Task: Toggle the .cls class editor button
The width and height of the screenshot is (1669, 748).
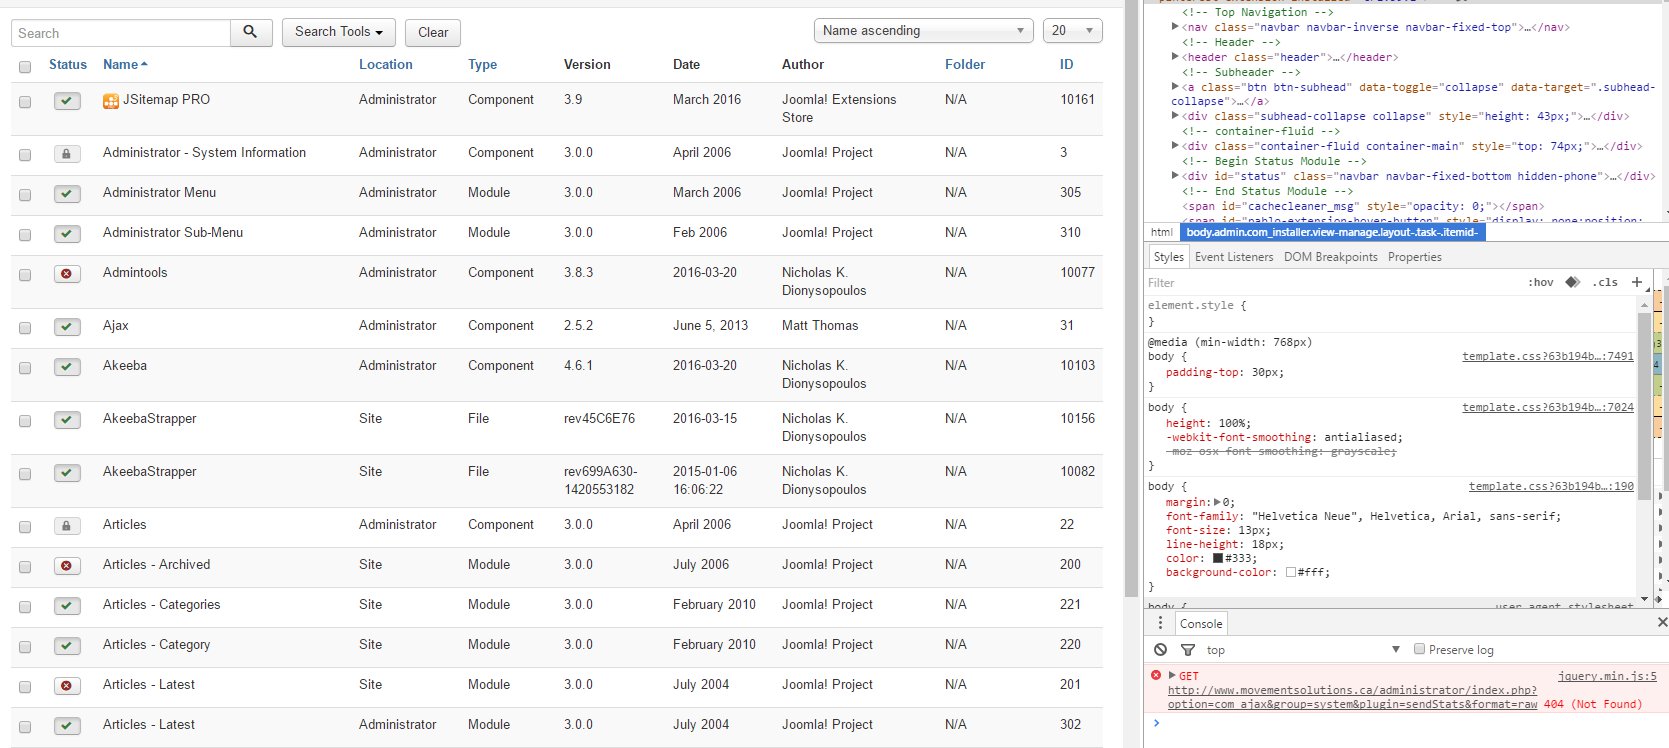Action: (x=1606, y=282)
